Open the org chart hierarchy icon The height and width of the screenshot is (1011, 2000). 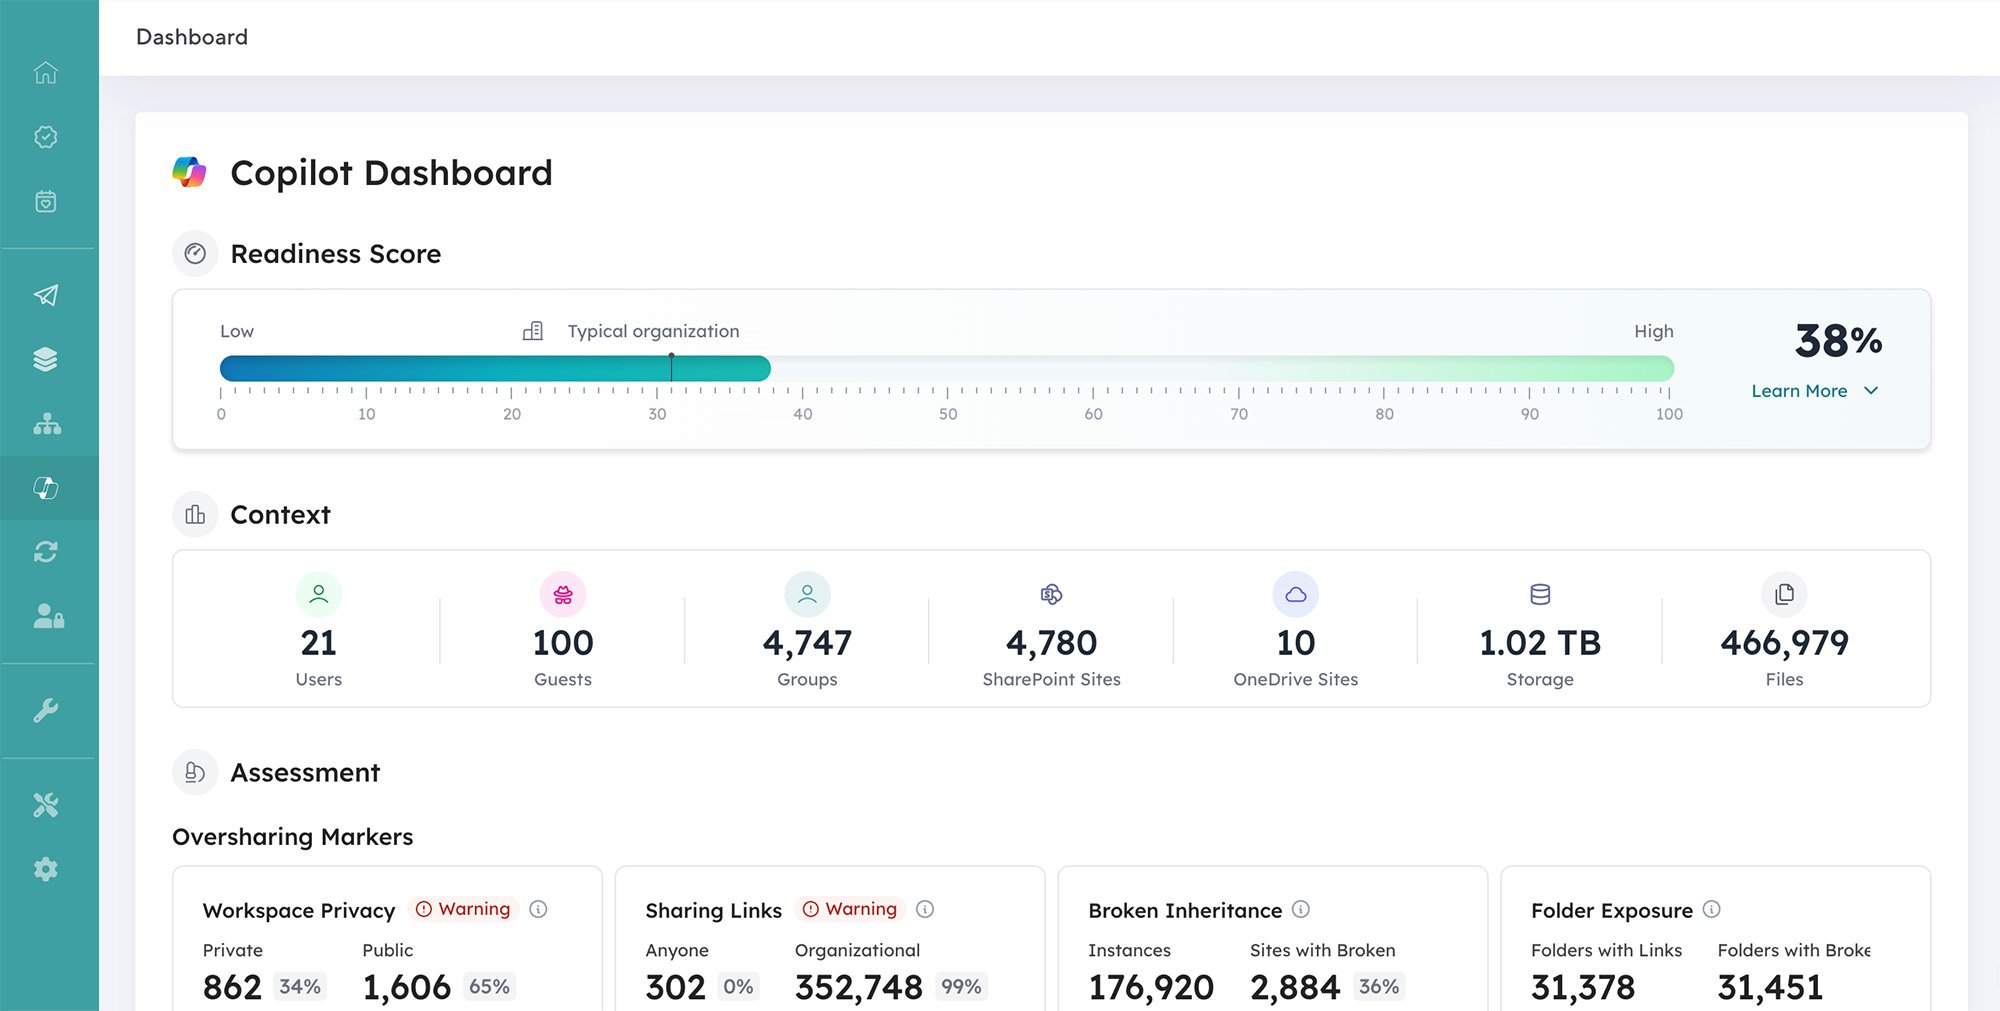[46, 424]
